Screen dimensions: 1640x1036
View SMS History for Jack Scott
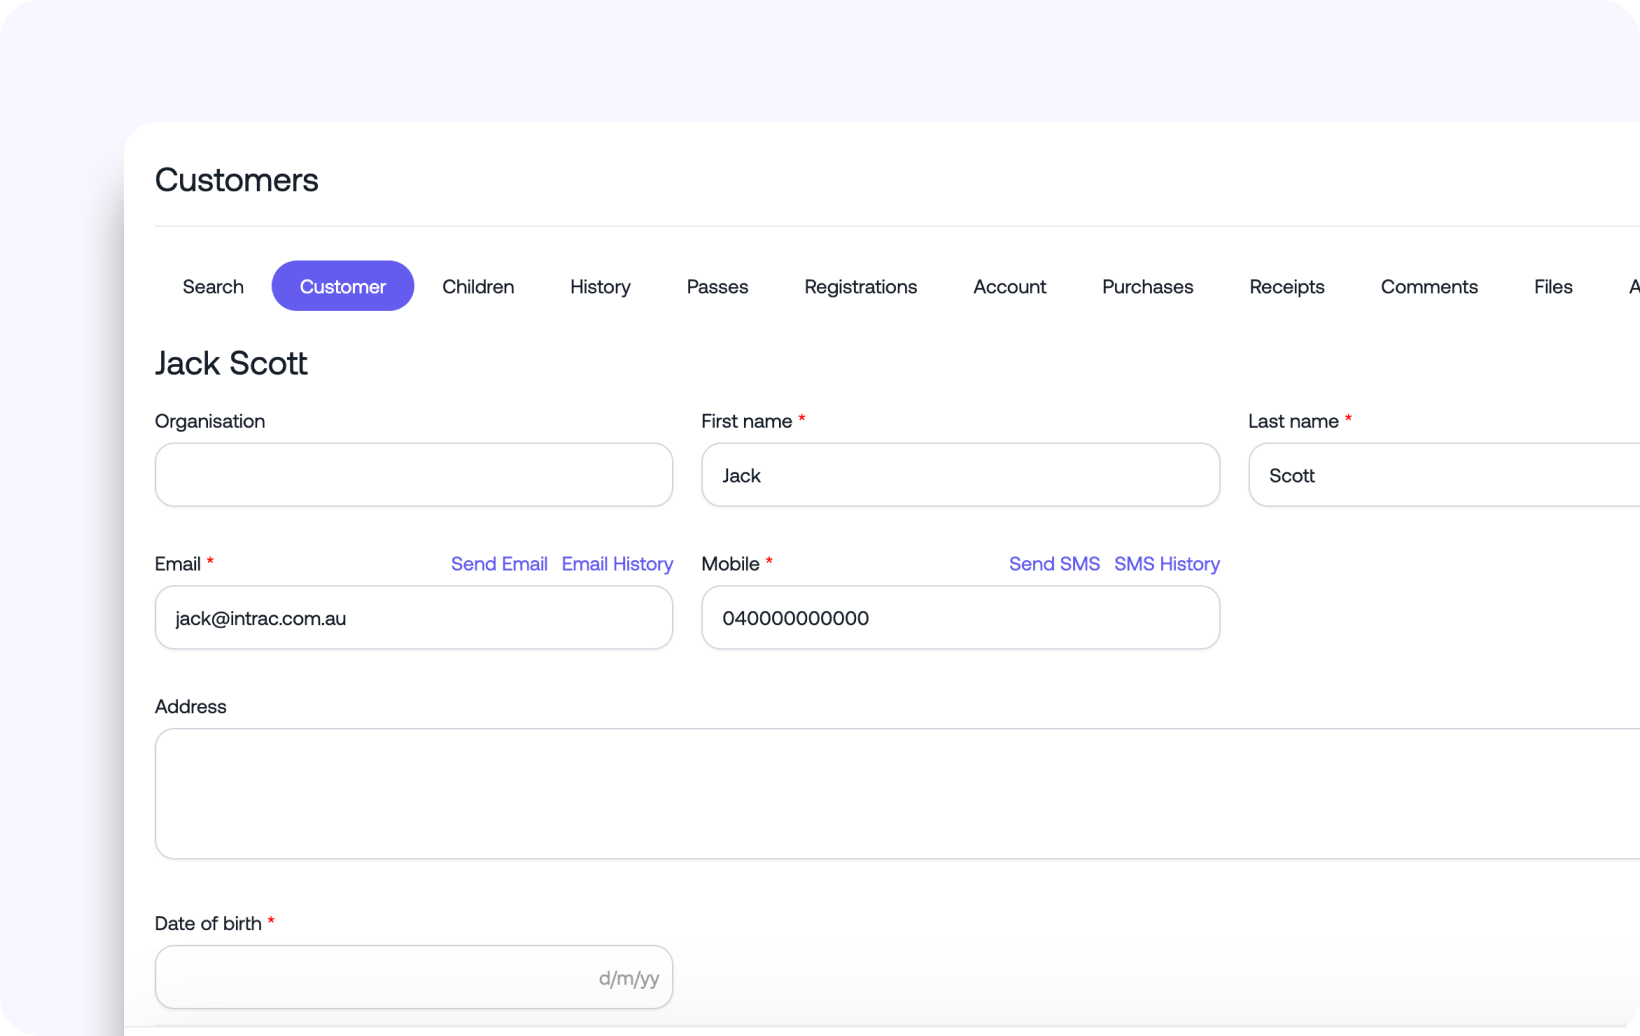(1166, 563)
